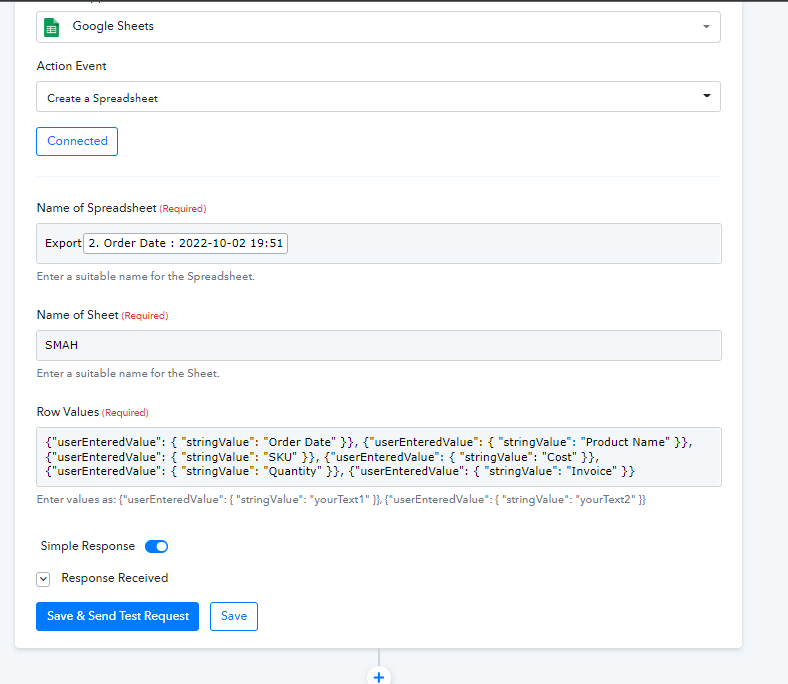Add a new step with the plus icon
Screen dimensions: 788x684
(x=379, y=677)
